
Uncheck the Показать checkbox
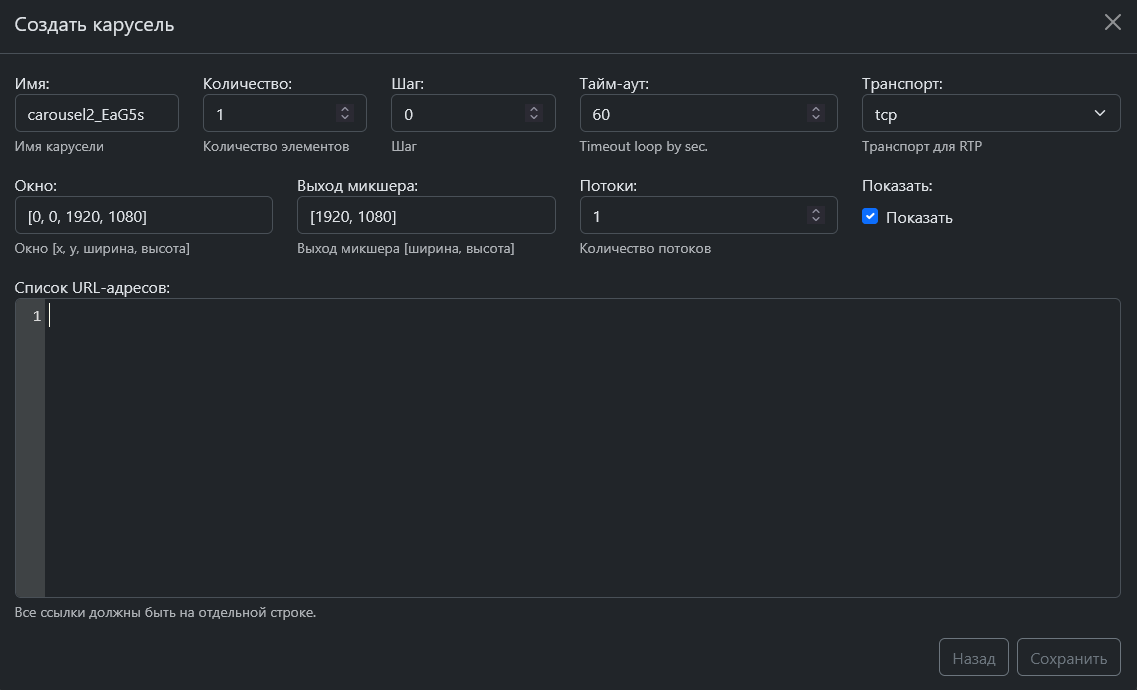[870, 217]
